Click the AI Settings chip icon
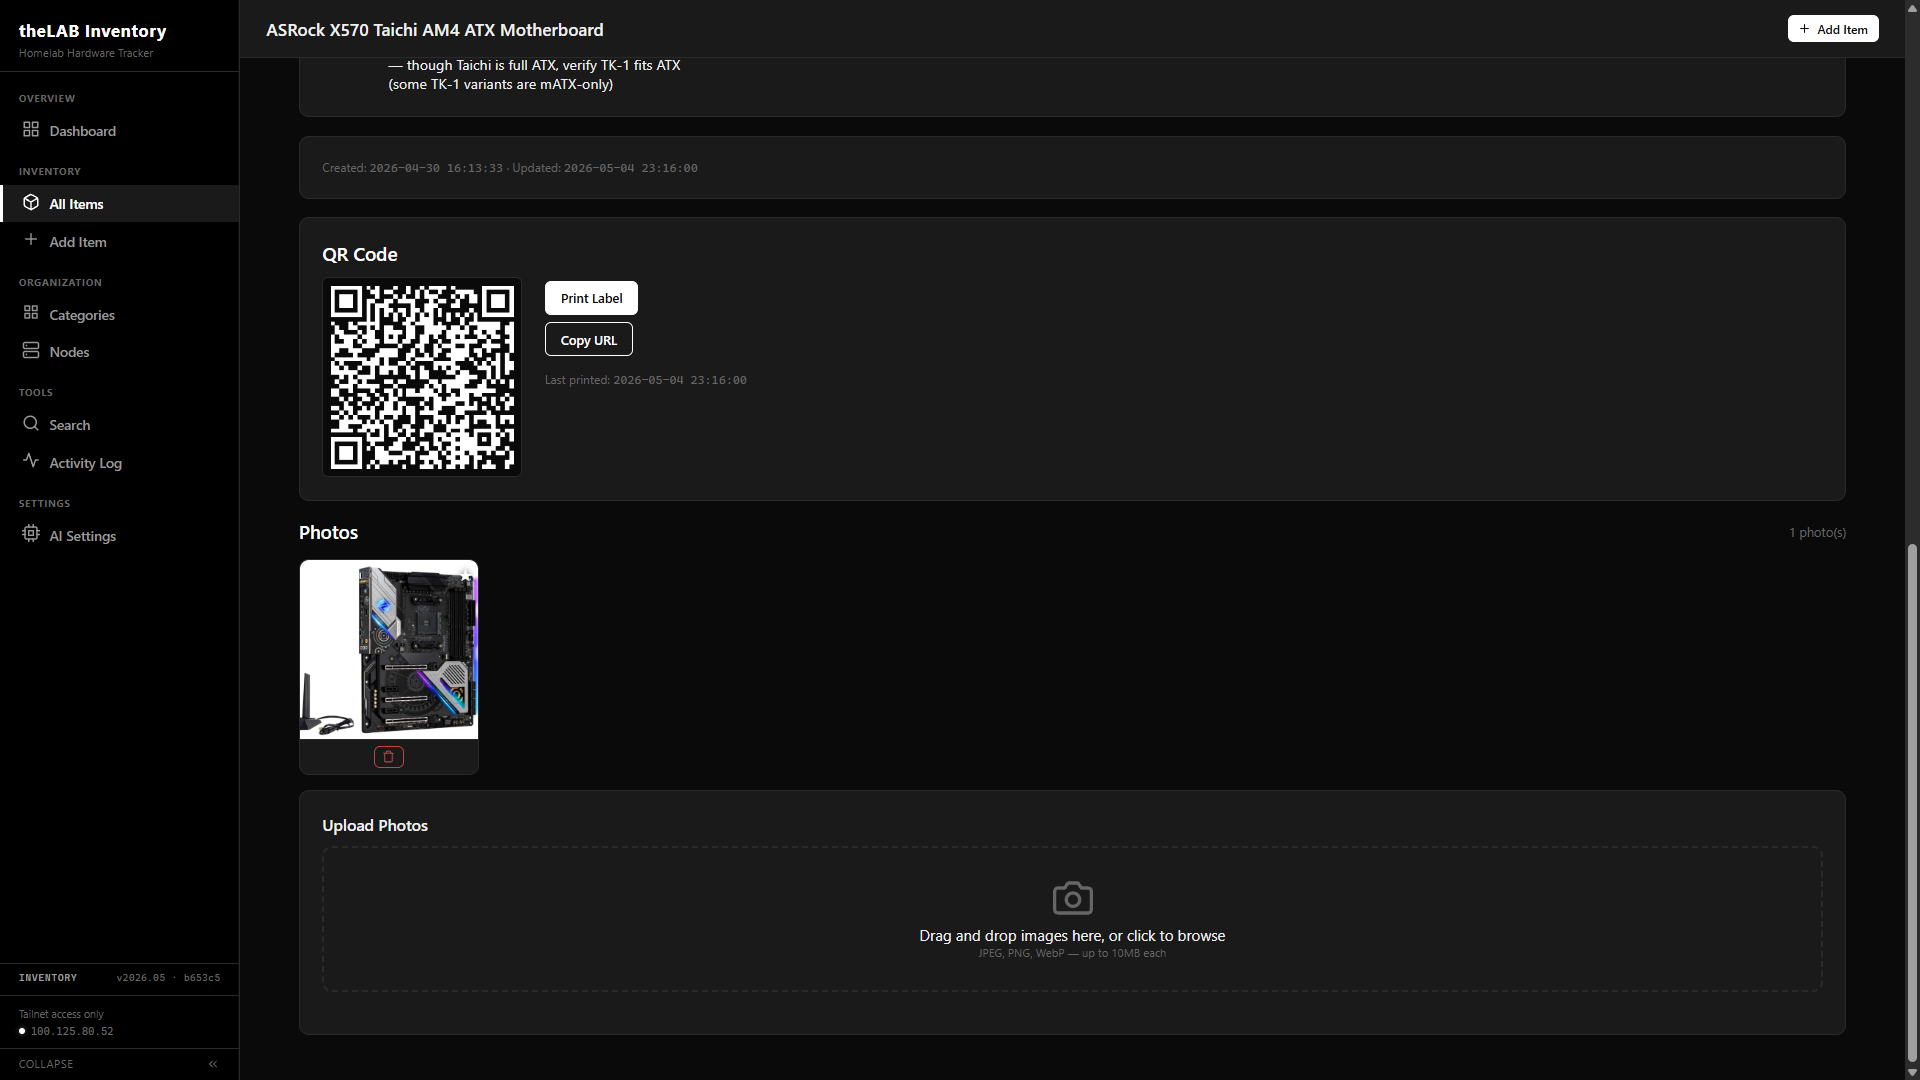 [31, 534]
